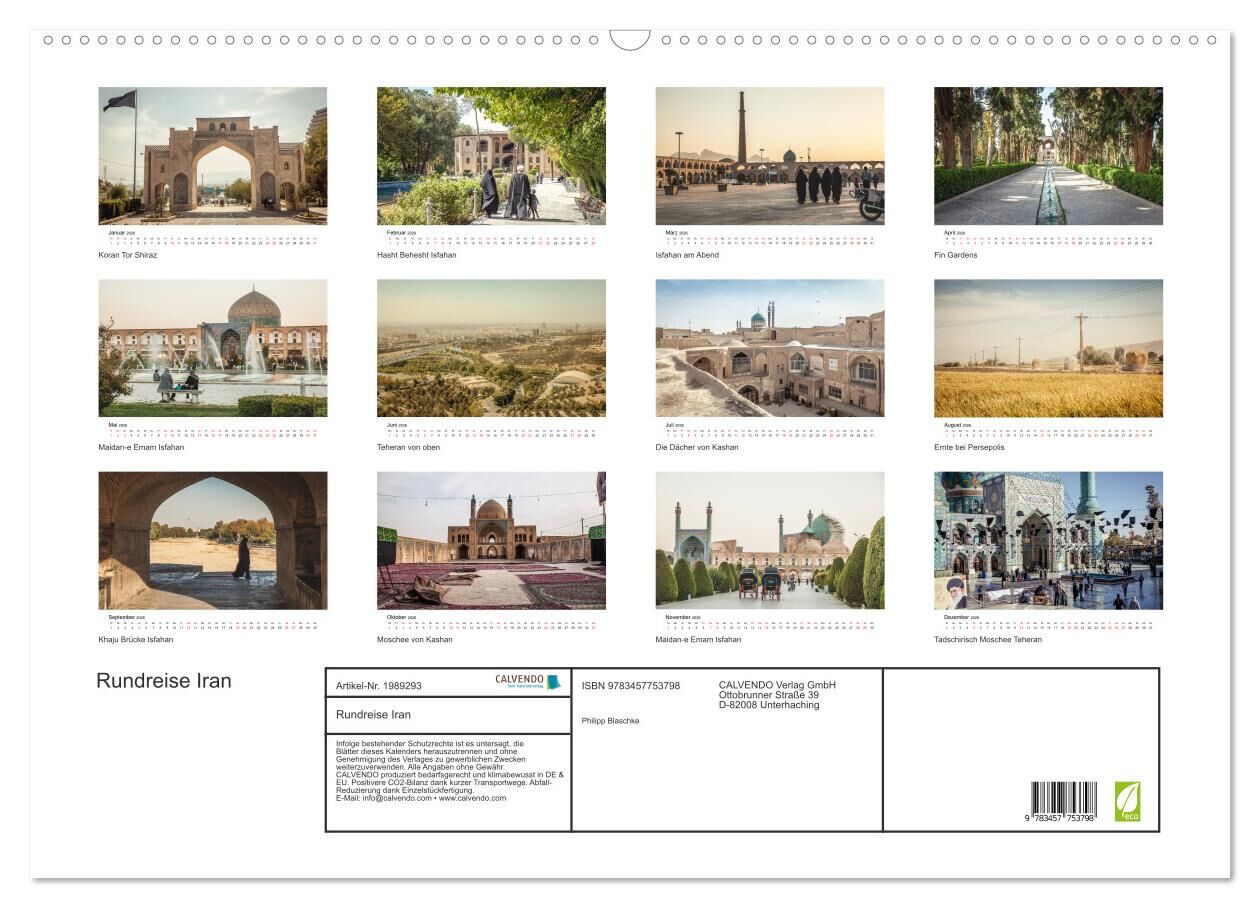Image resolution: width=1260 pixels, height=908 pixels.
Task: Select the Hasht Behesht Isfahan photo
Action: (x=491, y=155)
